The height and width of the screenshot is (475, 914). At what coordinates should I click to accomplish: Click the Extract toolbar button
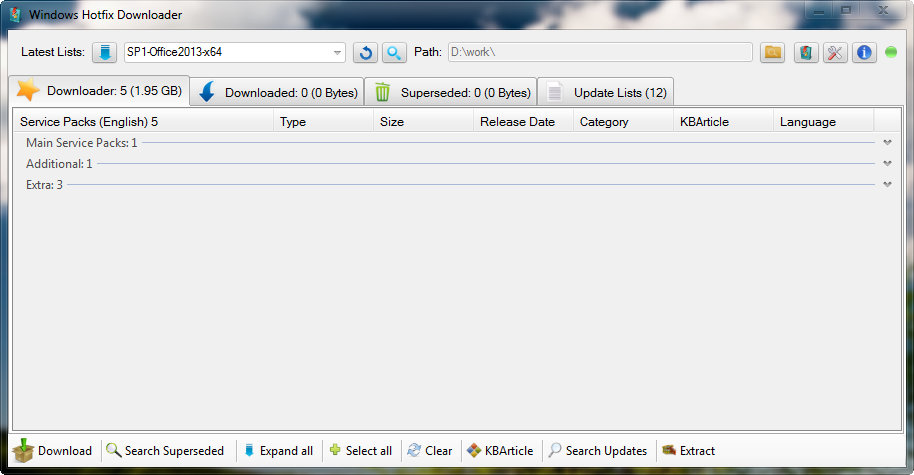pyautogui.click(x=688, y=451)
